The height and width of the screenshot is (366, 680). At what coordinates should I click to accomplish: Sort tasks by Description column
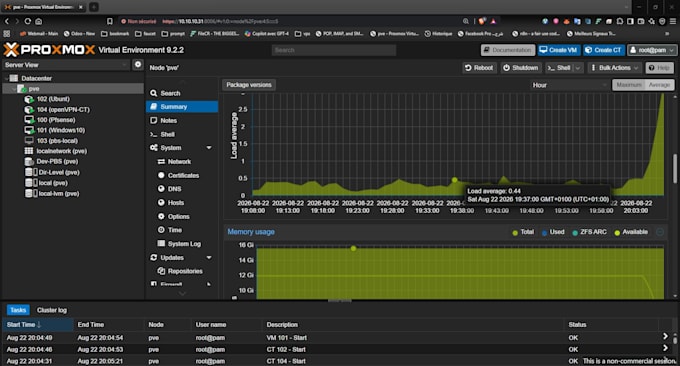(x=413, y=325)
